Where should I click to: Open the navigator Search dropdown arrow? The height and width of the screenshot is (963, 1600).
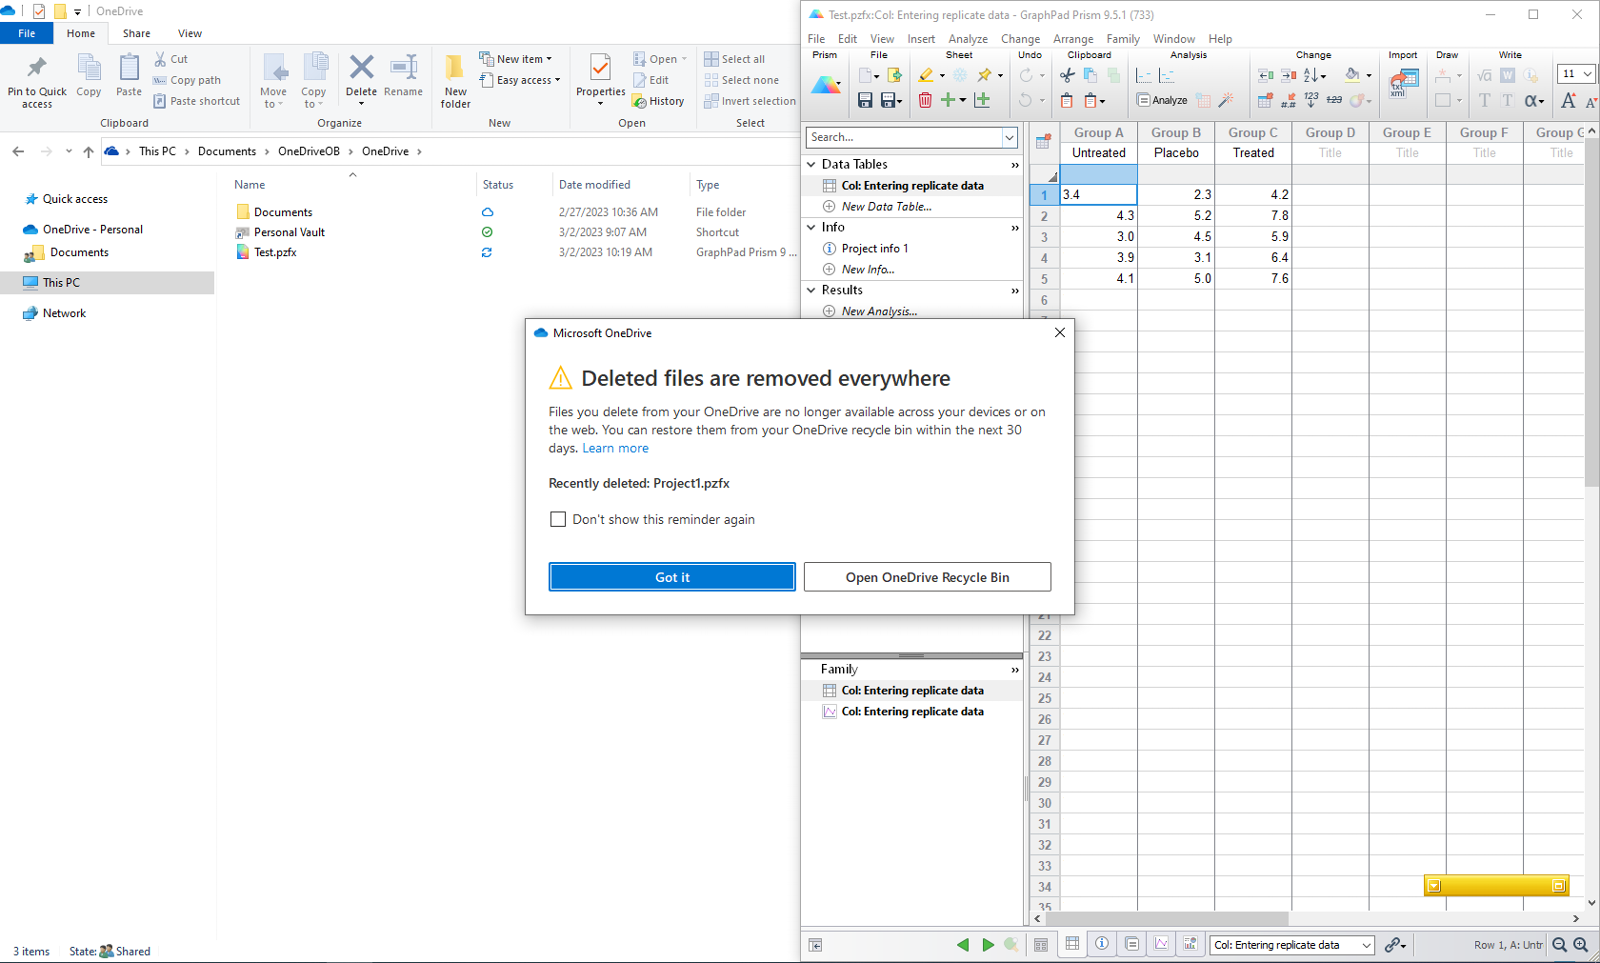click(1009, 137)
